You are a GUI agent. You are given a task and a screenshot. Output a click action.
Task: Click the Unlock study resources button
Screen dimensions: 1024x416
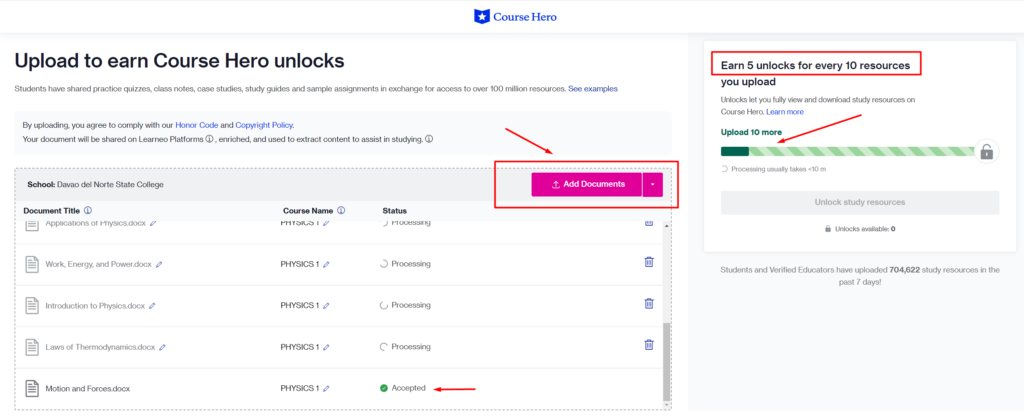pos(860,202)
